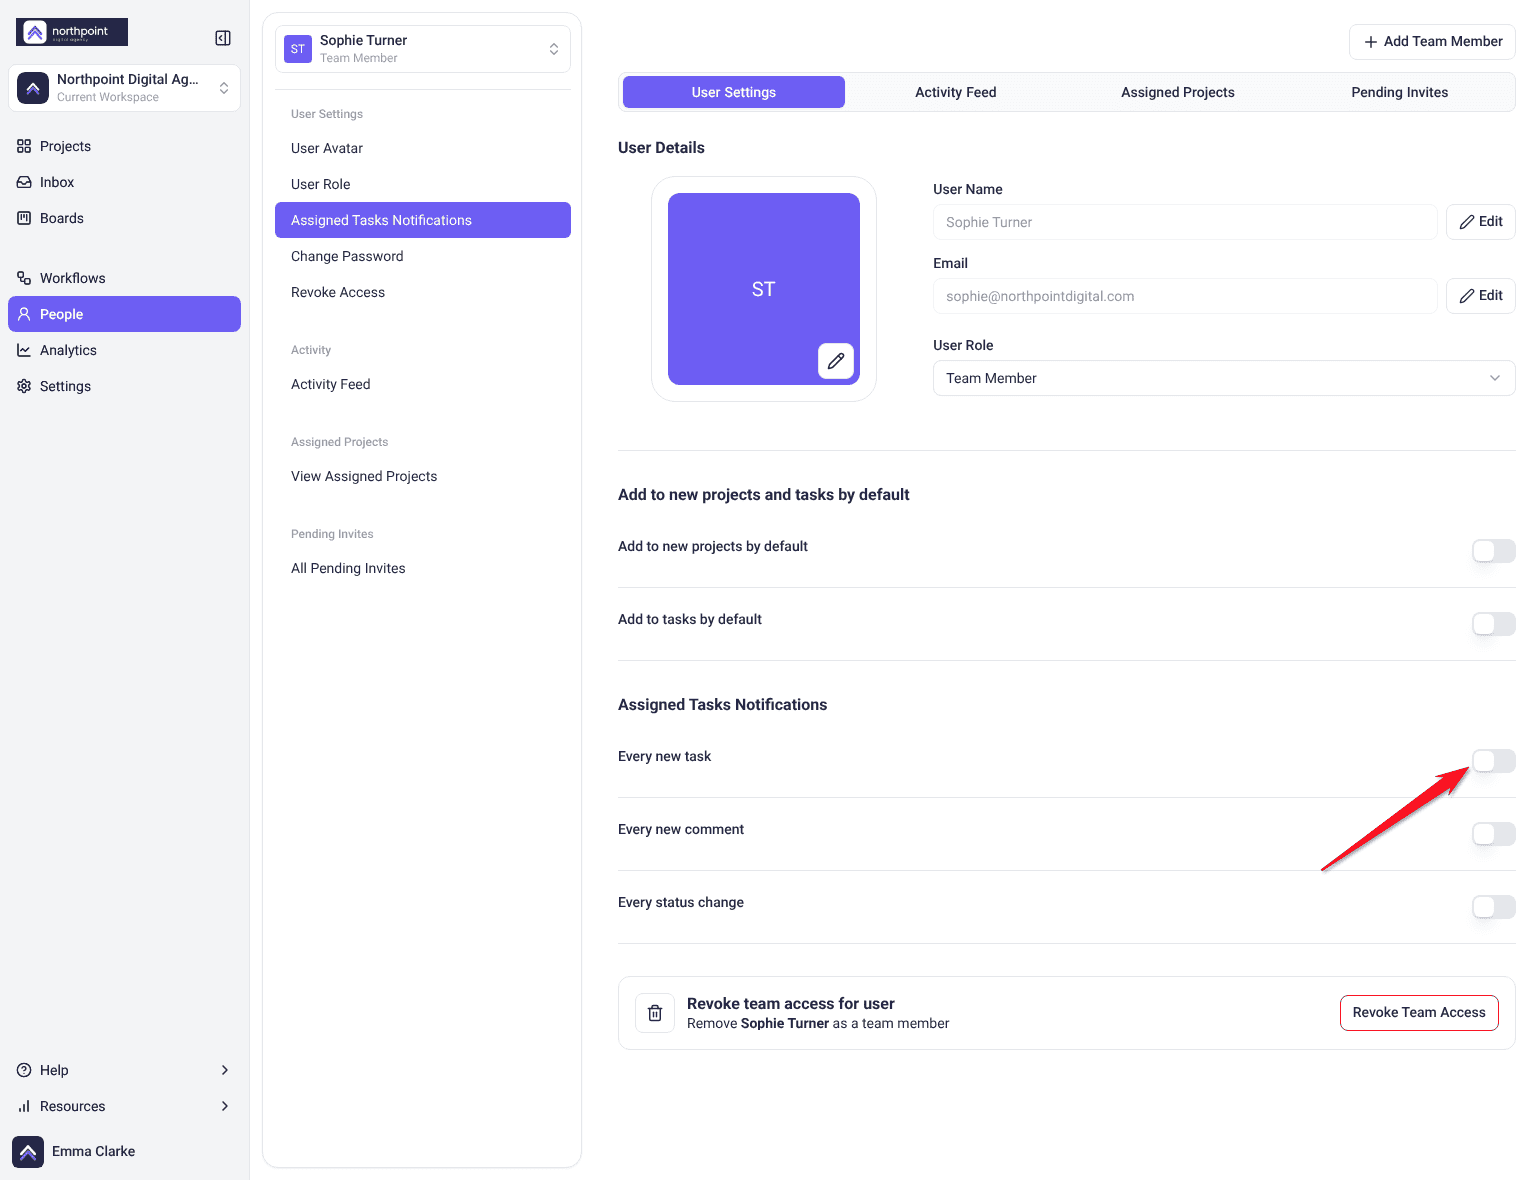
Task: Select Revoke Access in settings list
Action: [x=423, y=292]
